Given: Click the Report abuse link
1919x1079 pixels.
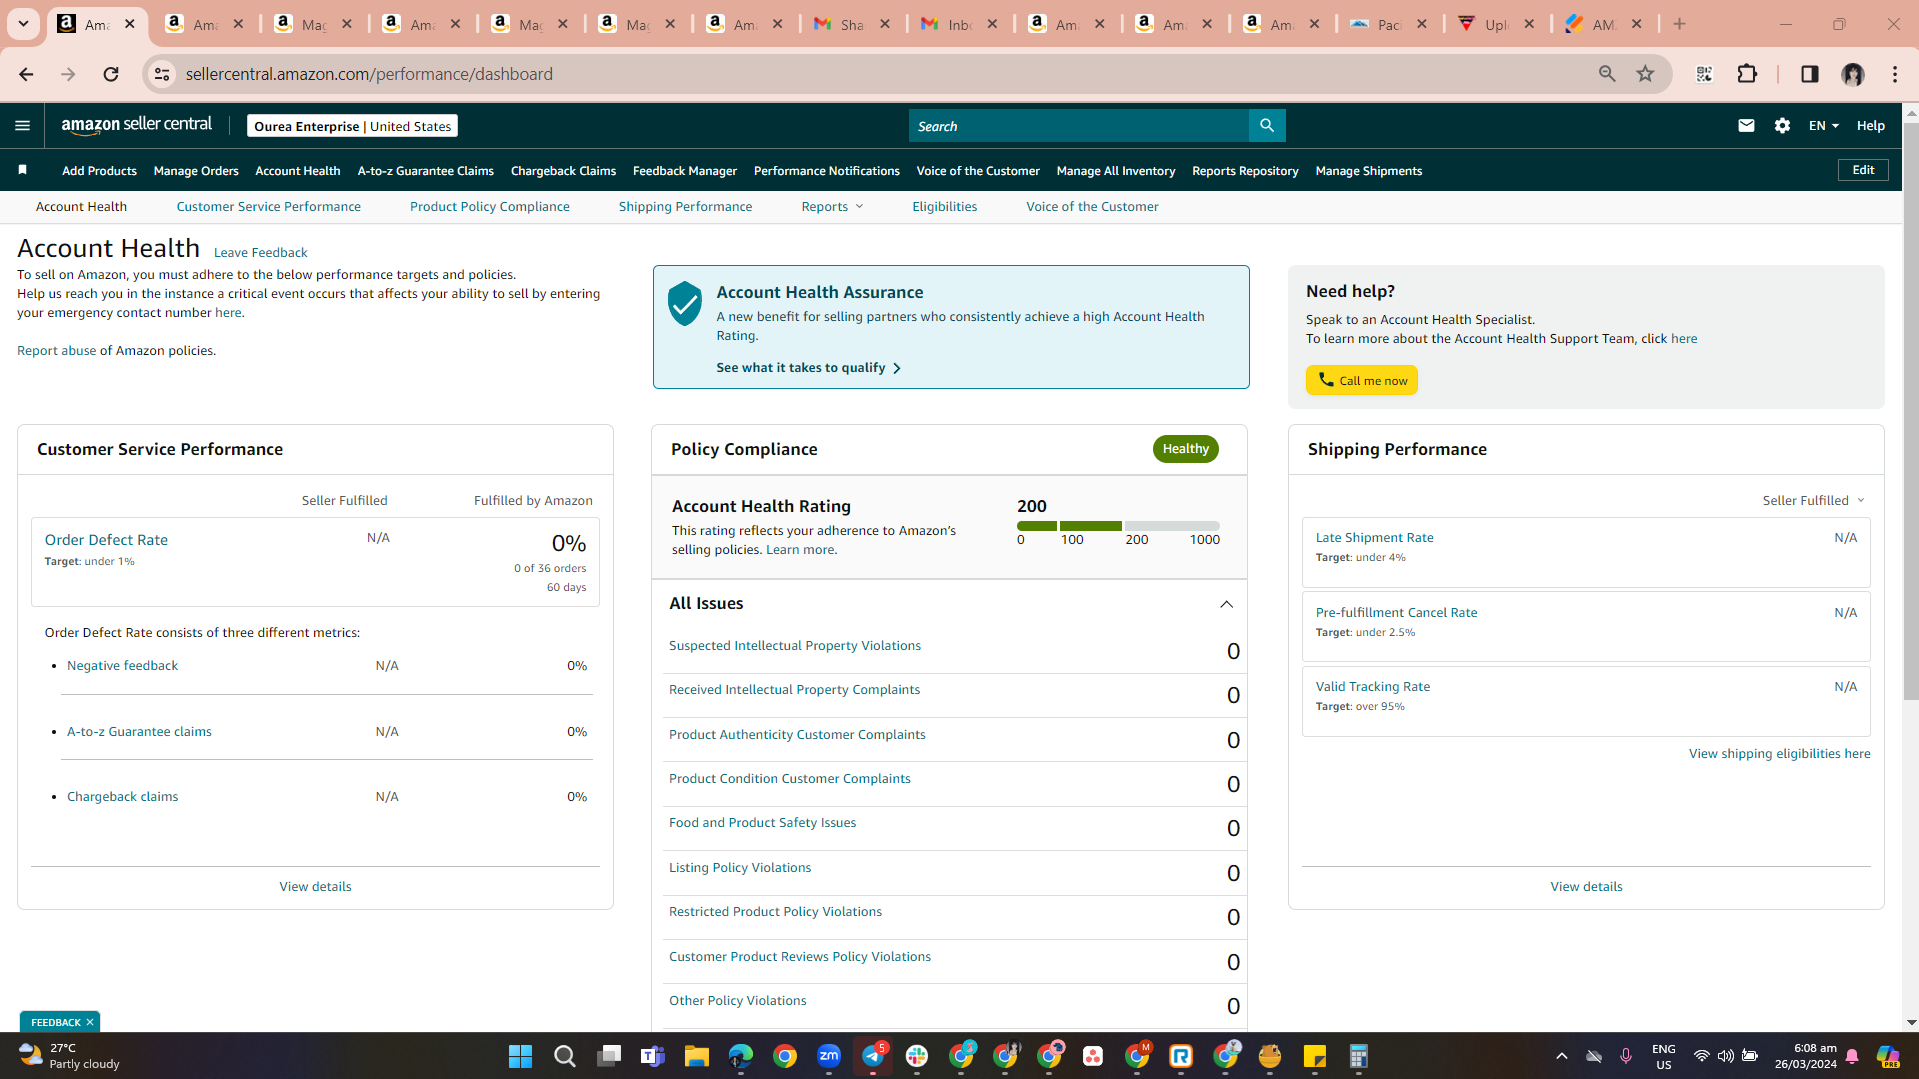Looking at the screenshot, I should point(57,351).
